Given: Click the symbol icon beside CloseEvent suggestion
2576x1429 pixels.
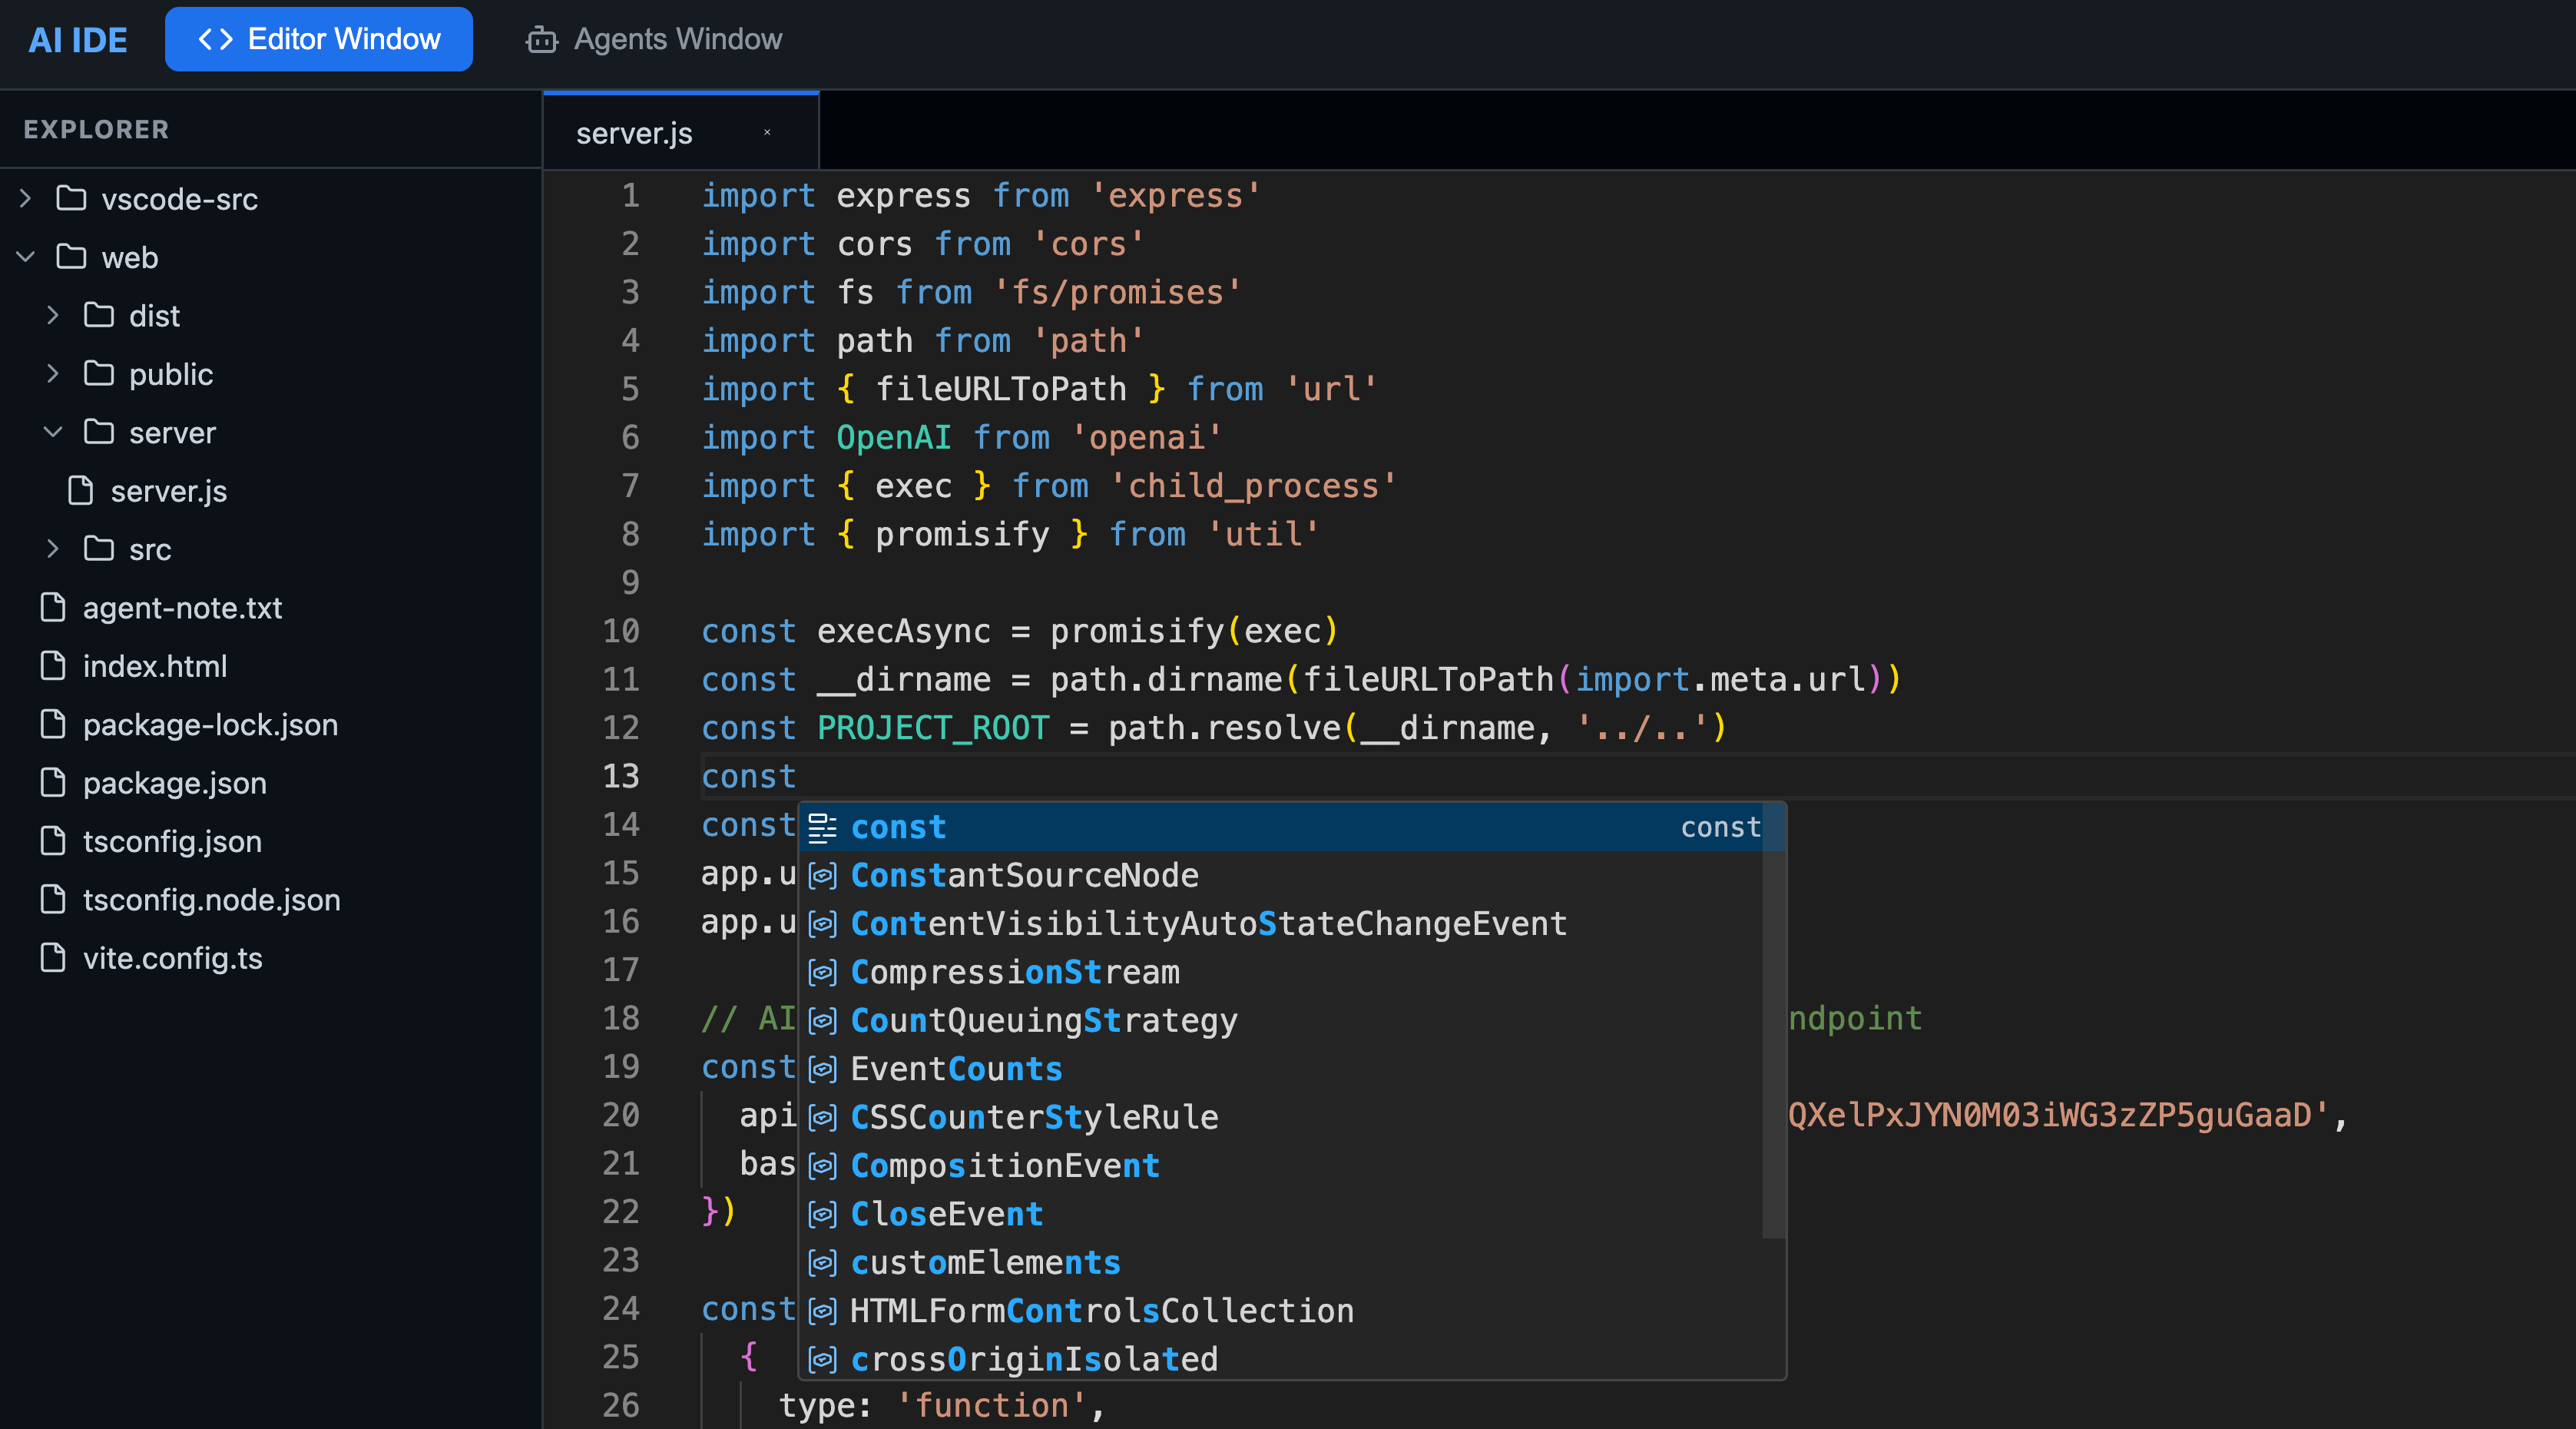Looking at the screenshot, I should (x=822, y=1214).
